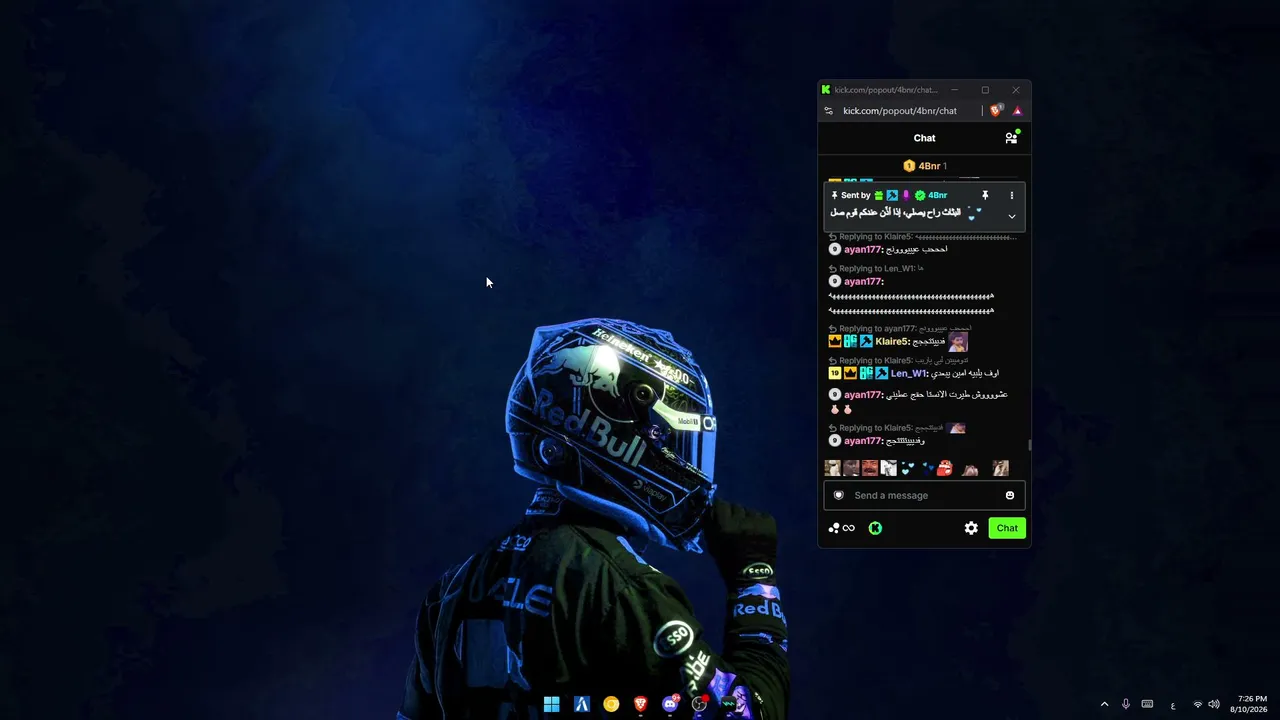
Task: Click the green Chat send button
Action: (x=1007, y=528)
